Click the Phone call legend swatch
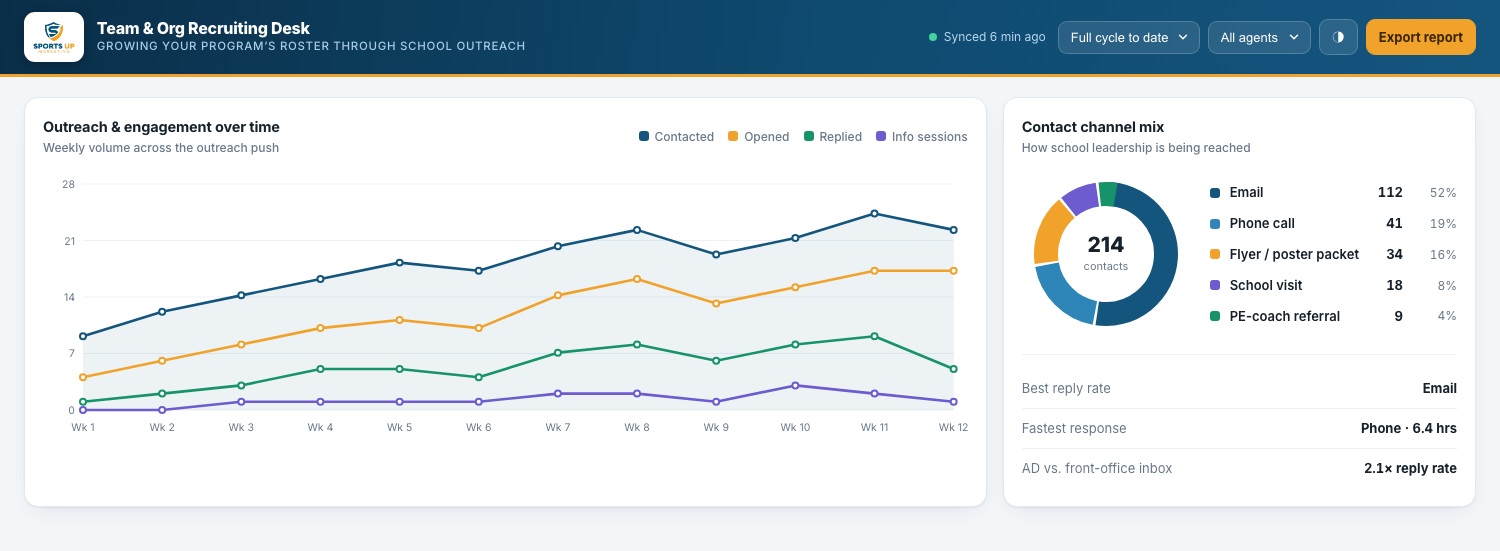Image resolution: width=1500 pixels, height=551 pixels. pyautogui.click(x=1215, y=224)
